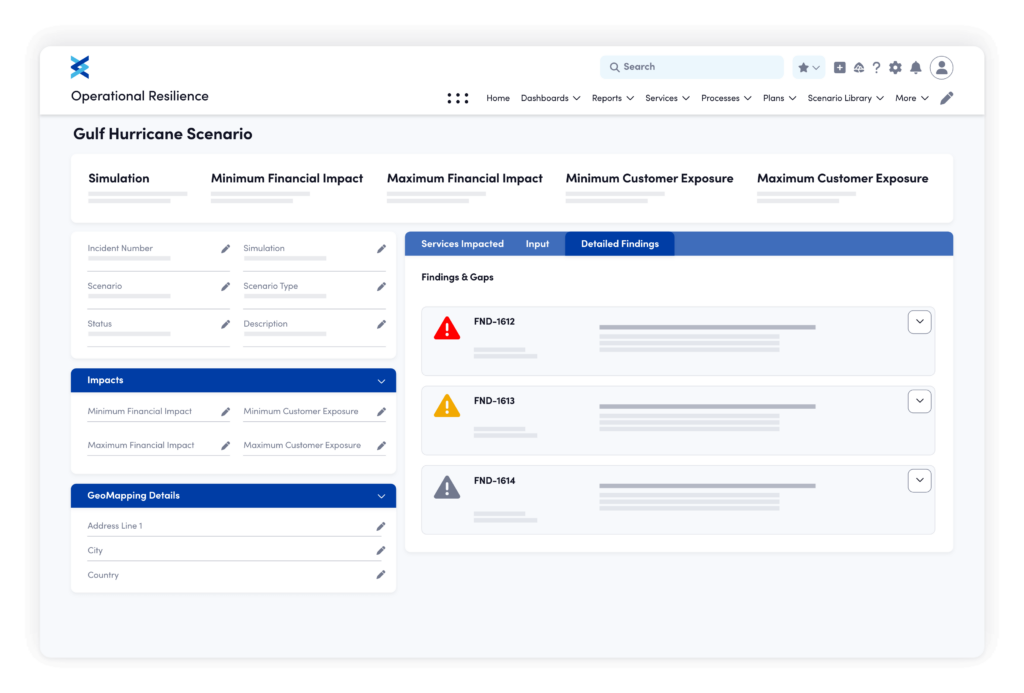This screenshot has height=693, width=1024.
Task: Click the App Launcher waffle icon
Action: (458, 97)
